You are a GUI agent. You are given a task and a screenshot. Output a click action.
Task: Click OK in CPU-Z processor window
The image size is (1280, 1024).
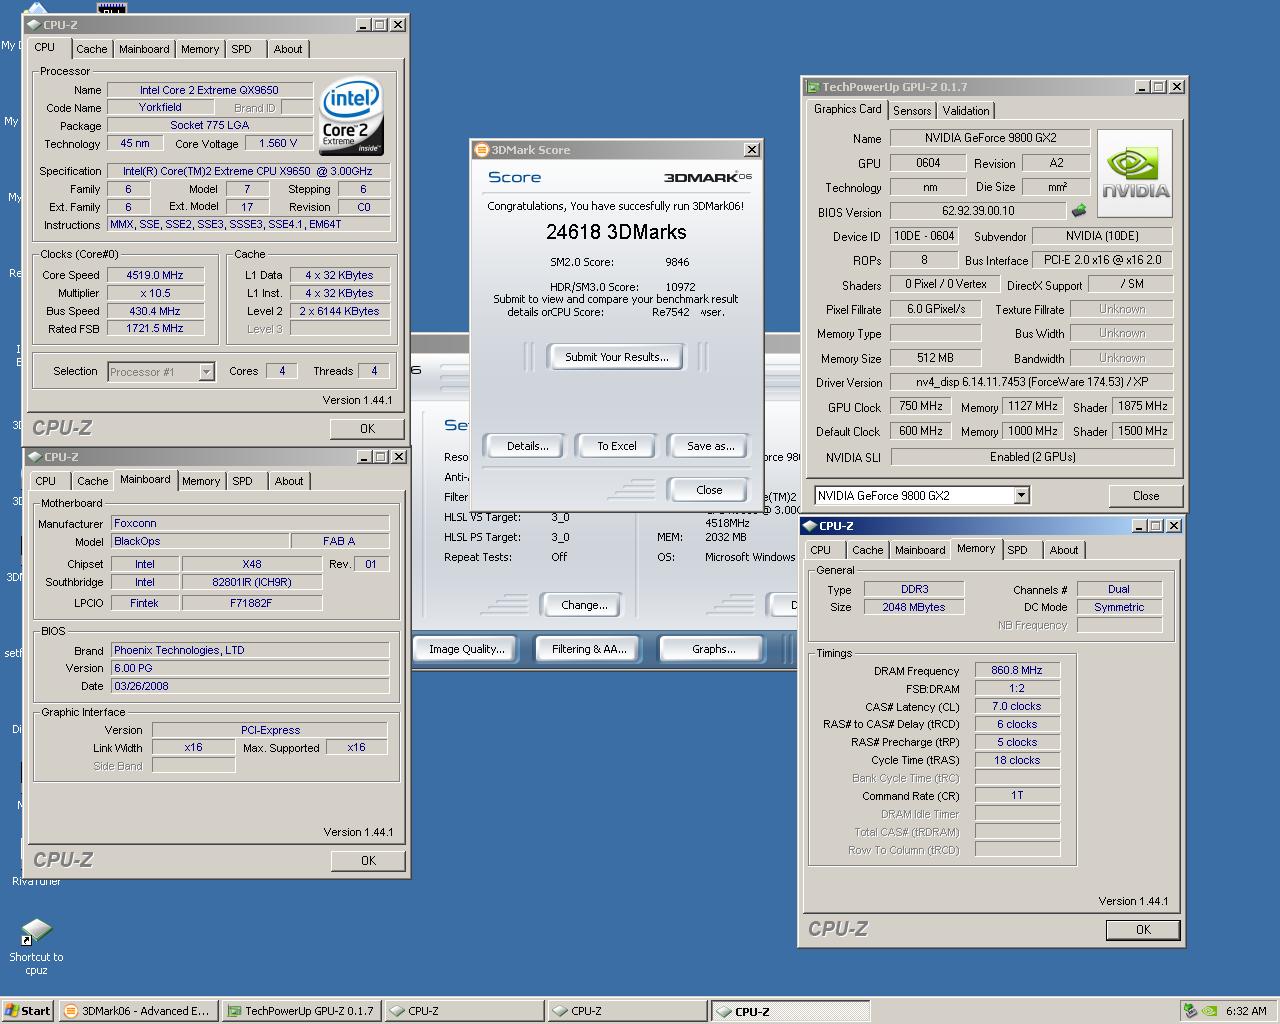point(367,428)
